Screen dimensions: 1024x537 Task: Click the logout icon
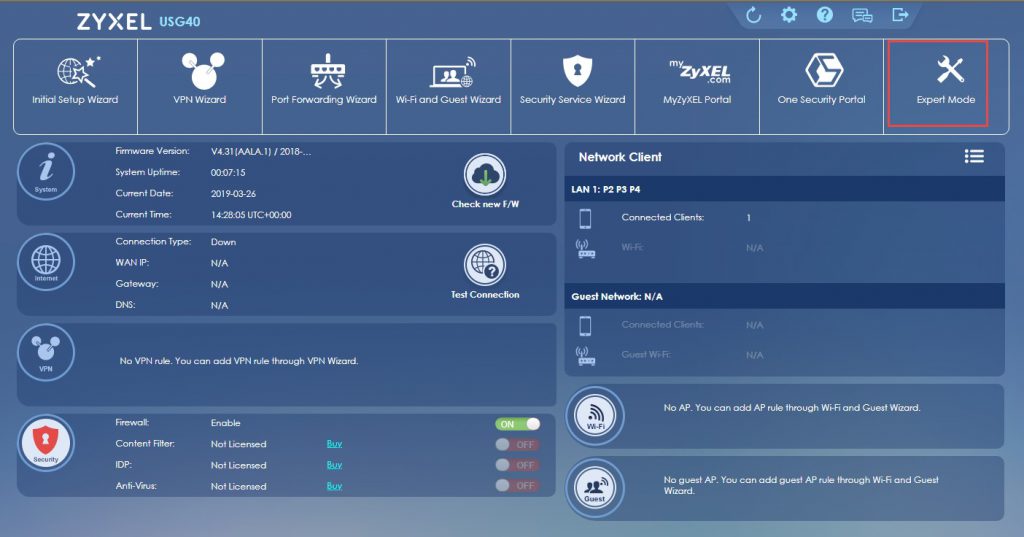900,14
